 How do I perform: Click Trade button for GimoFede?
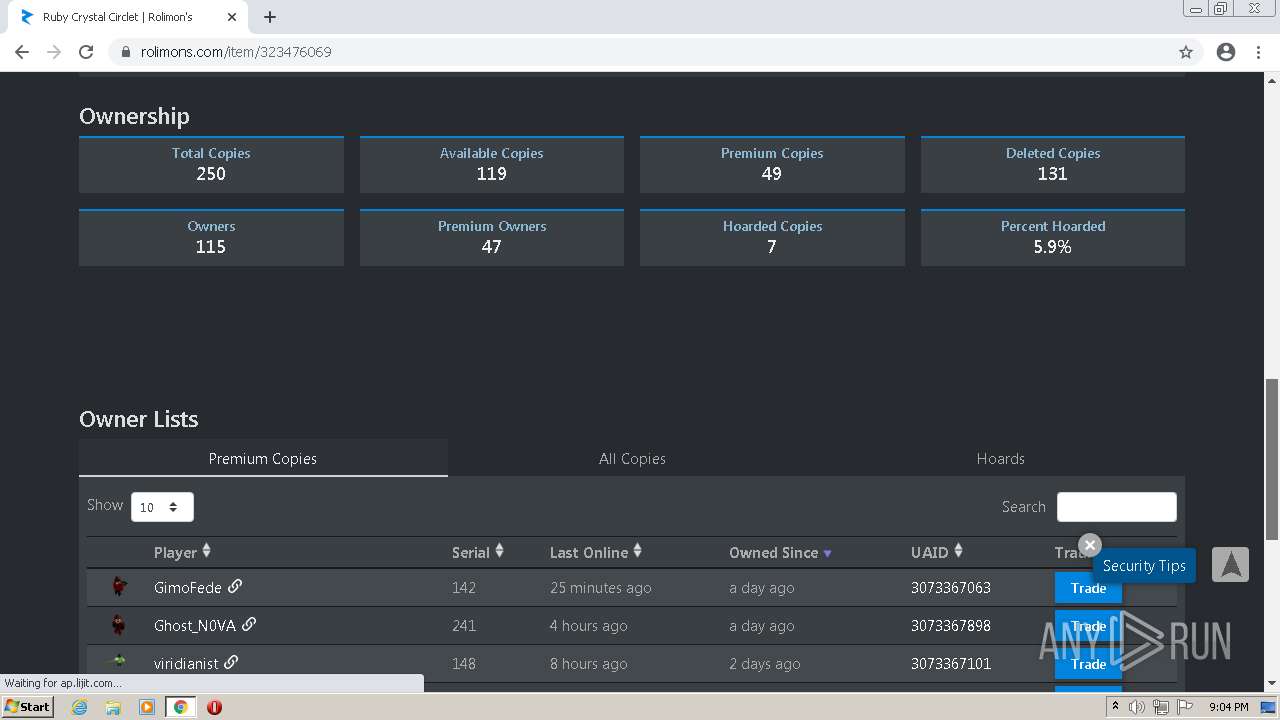click(1088, 587)
